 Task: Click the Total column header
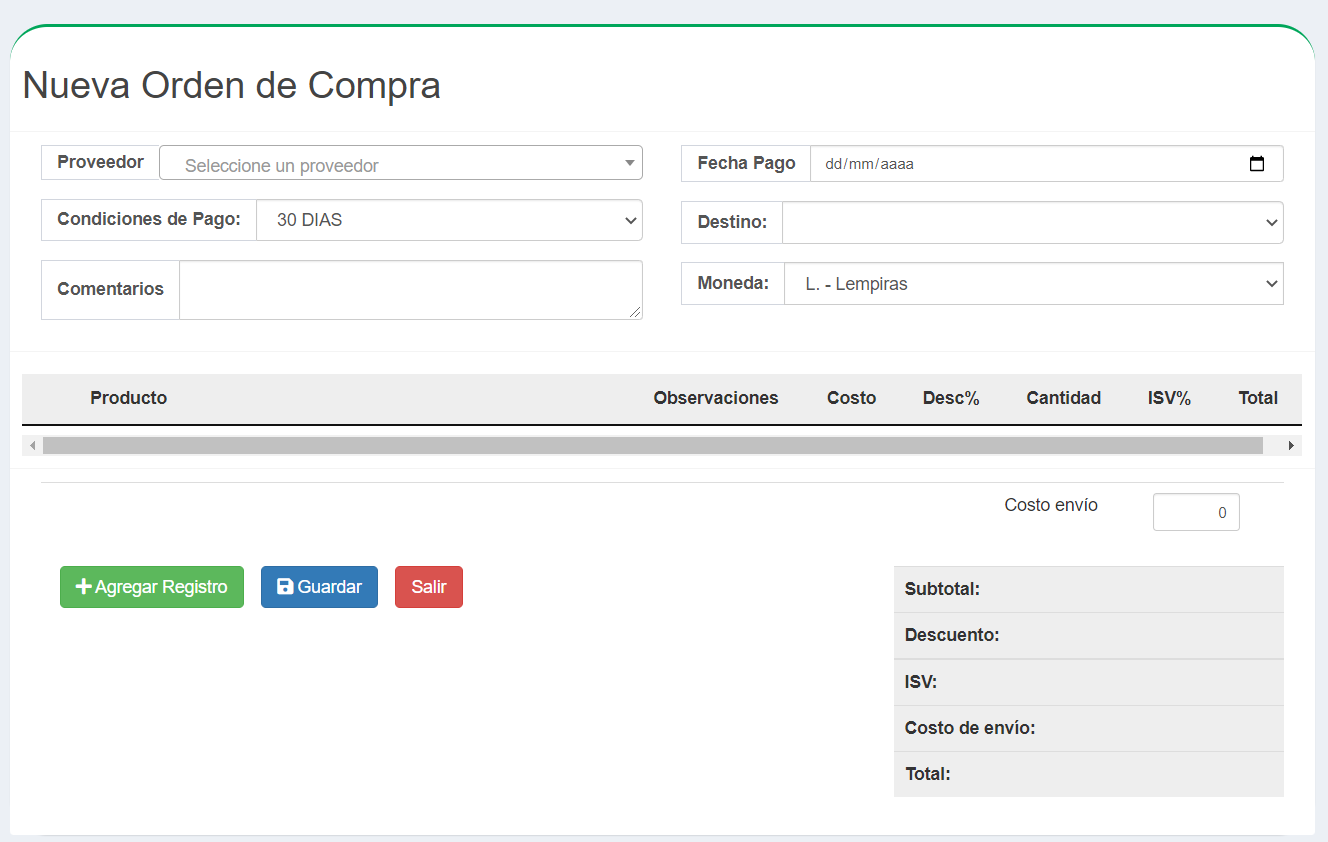[1257, 398]
